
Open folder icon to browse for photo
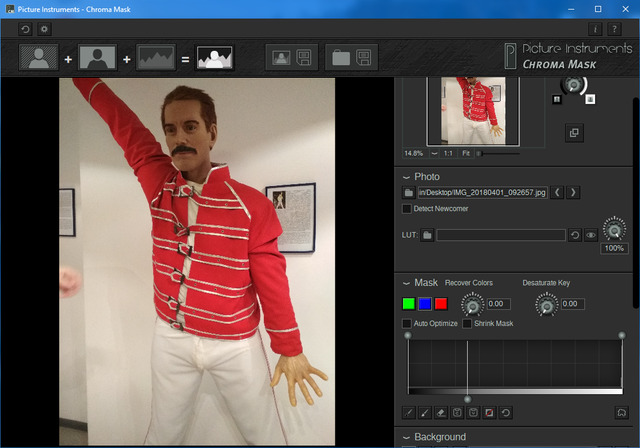click(x=409, y=192)
